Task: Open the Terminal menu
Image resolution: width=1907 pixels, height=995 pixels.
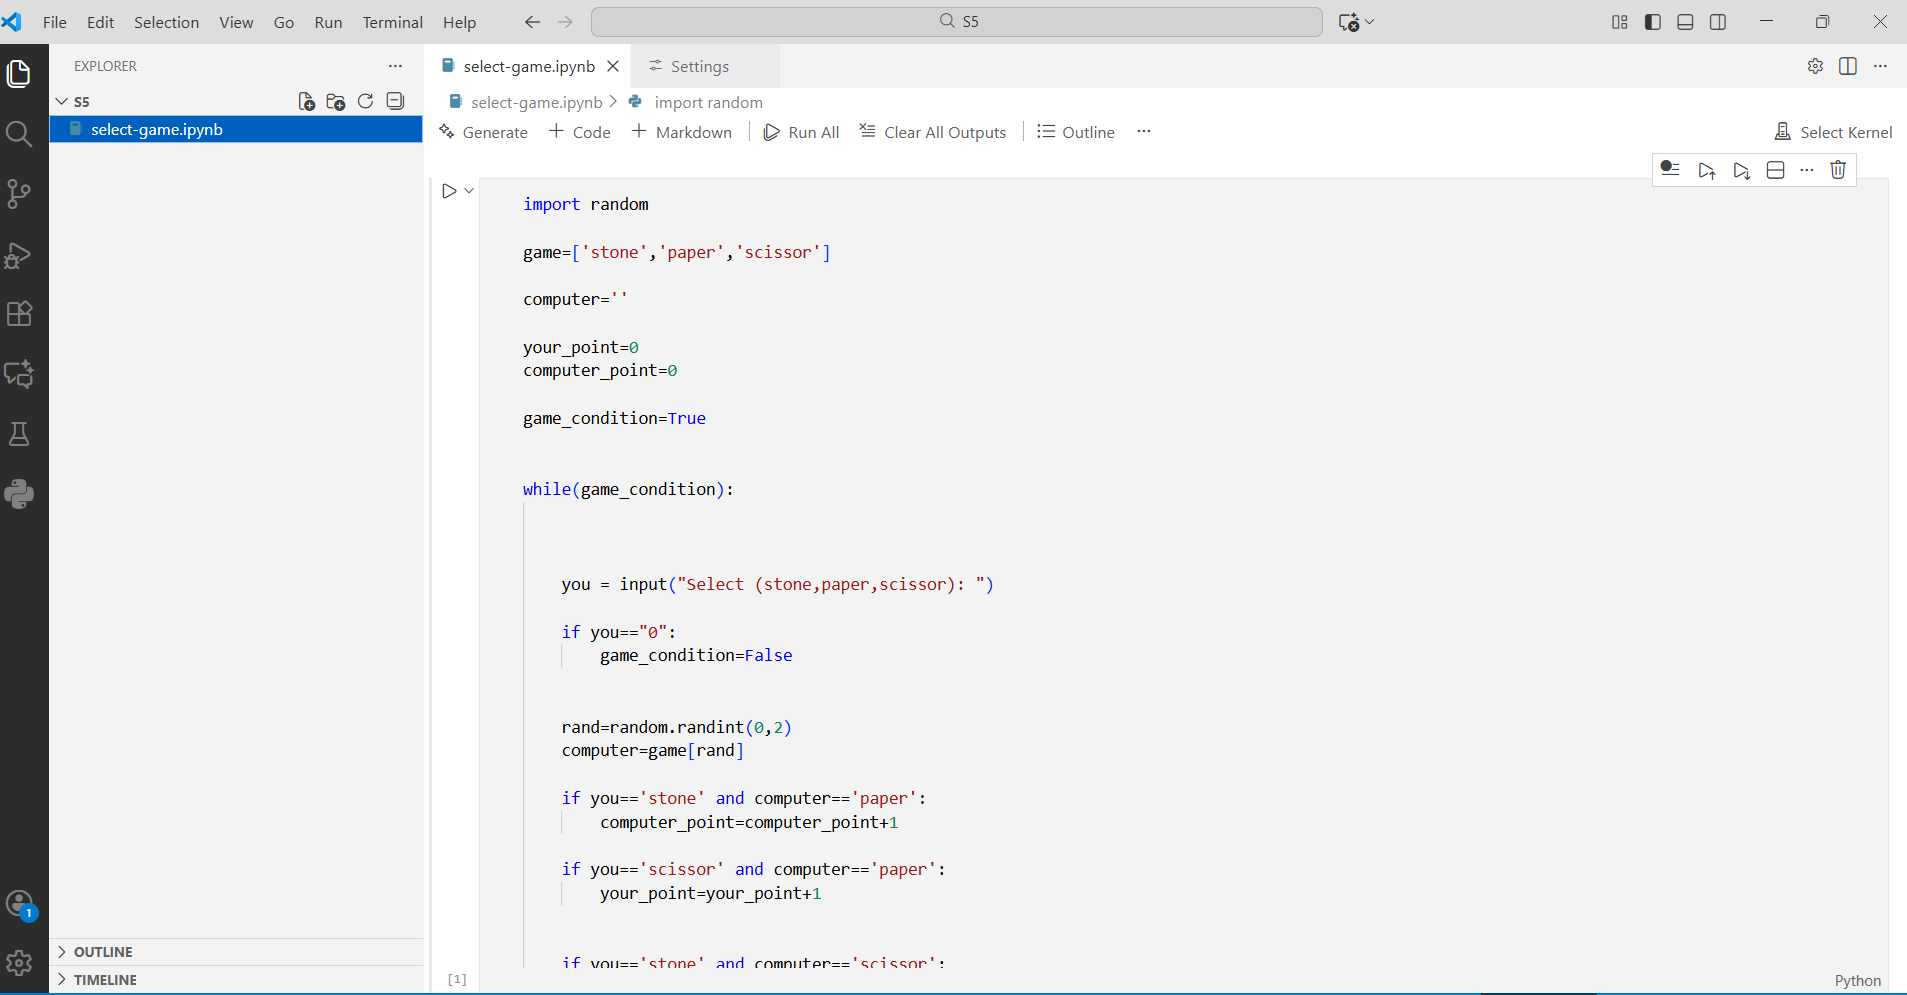Action: [x=392, y=22]
